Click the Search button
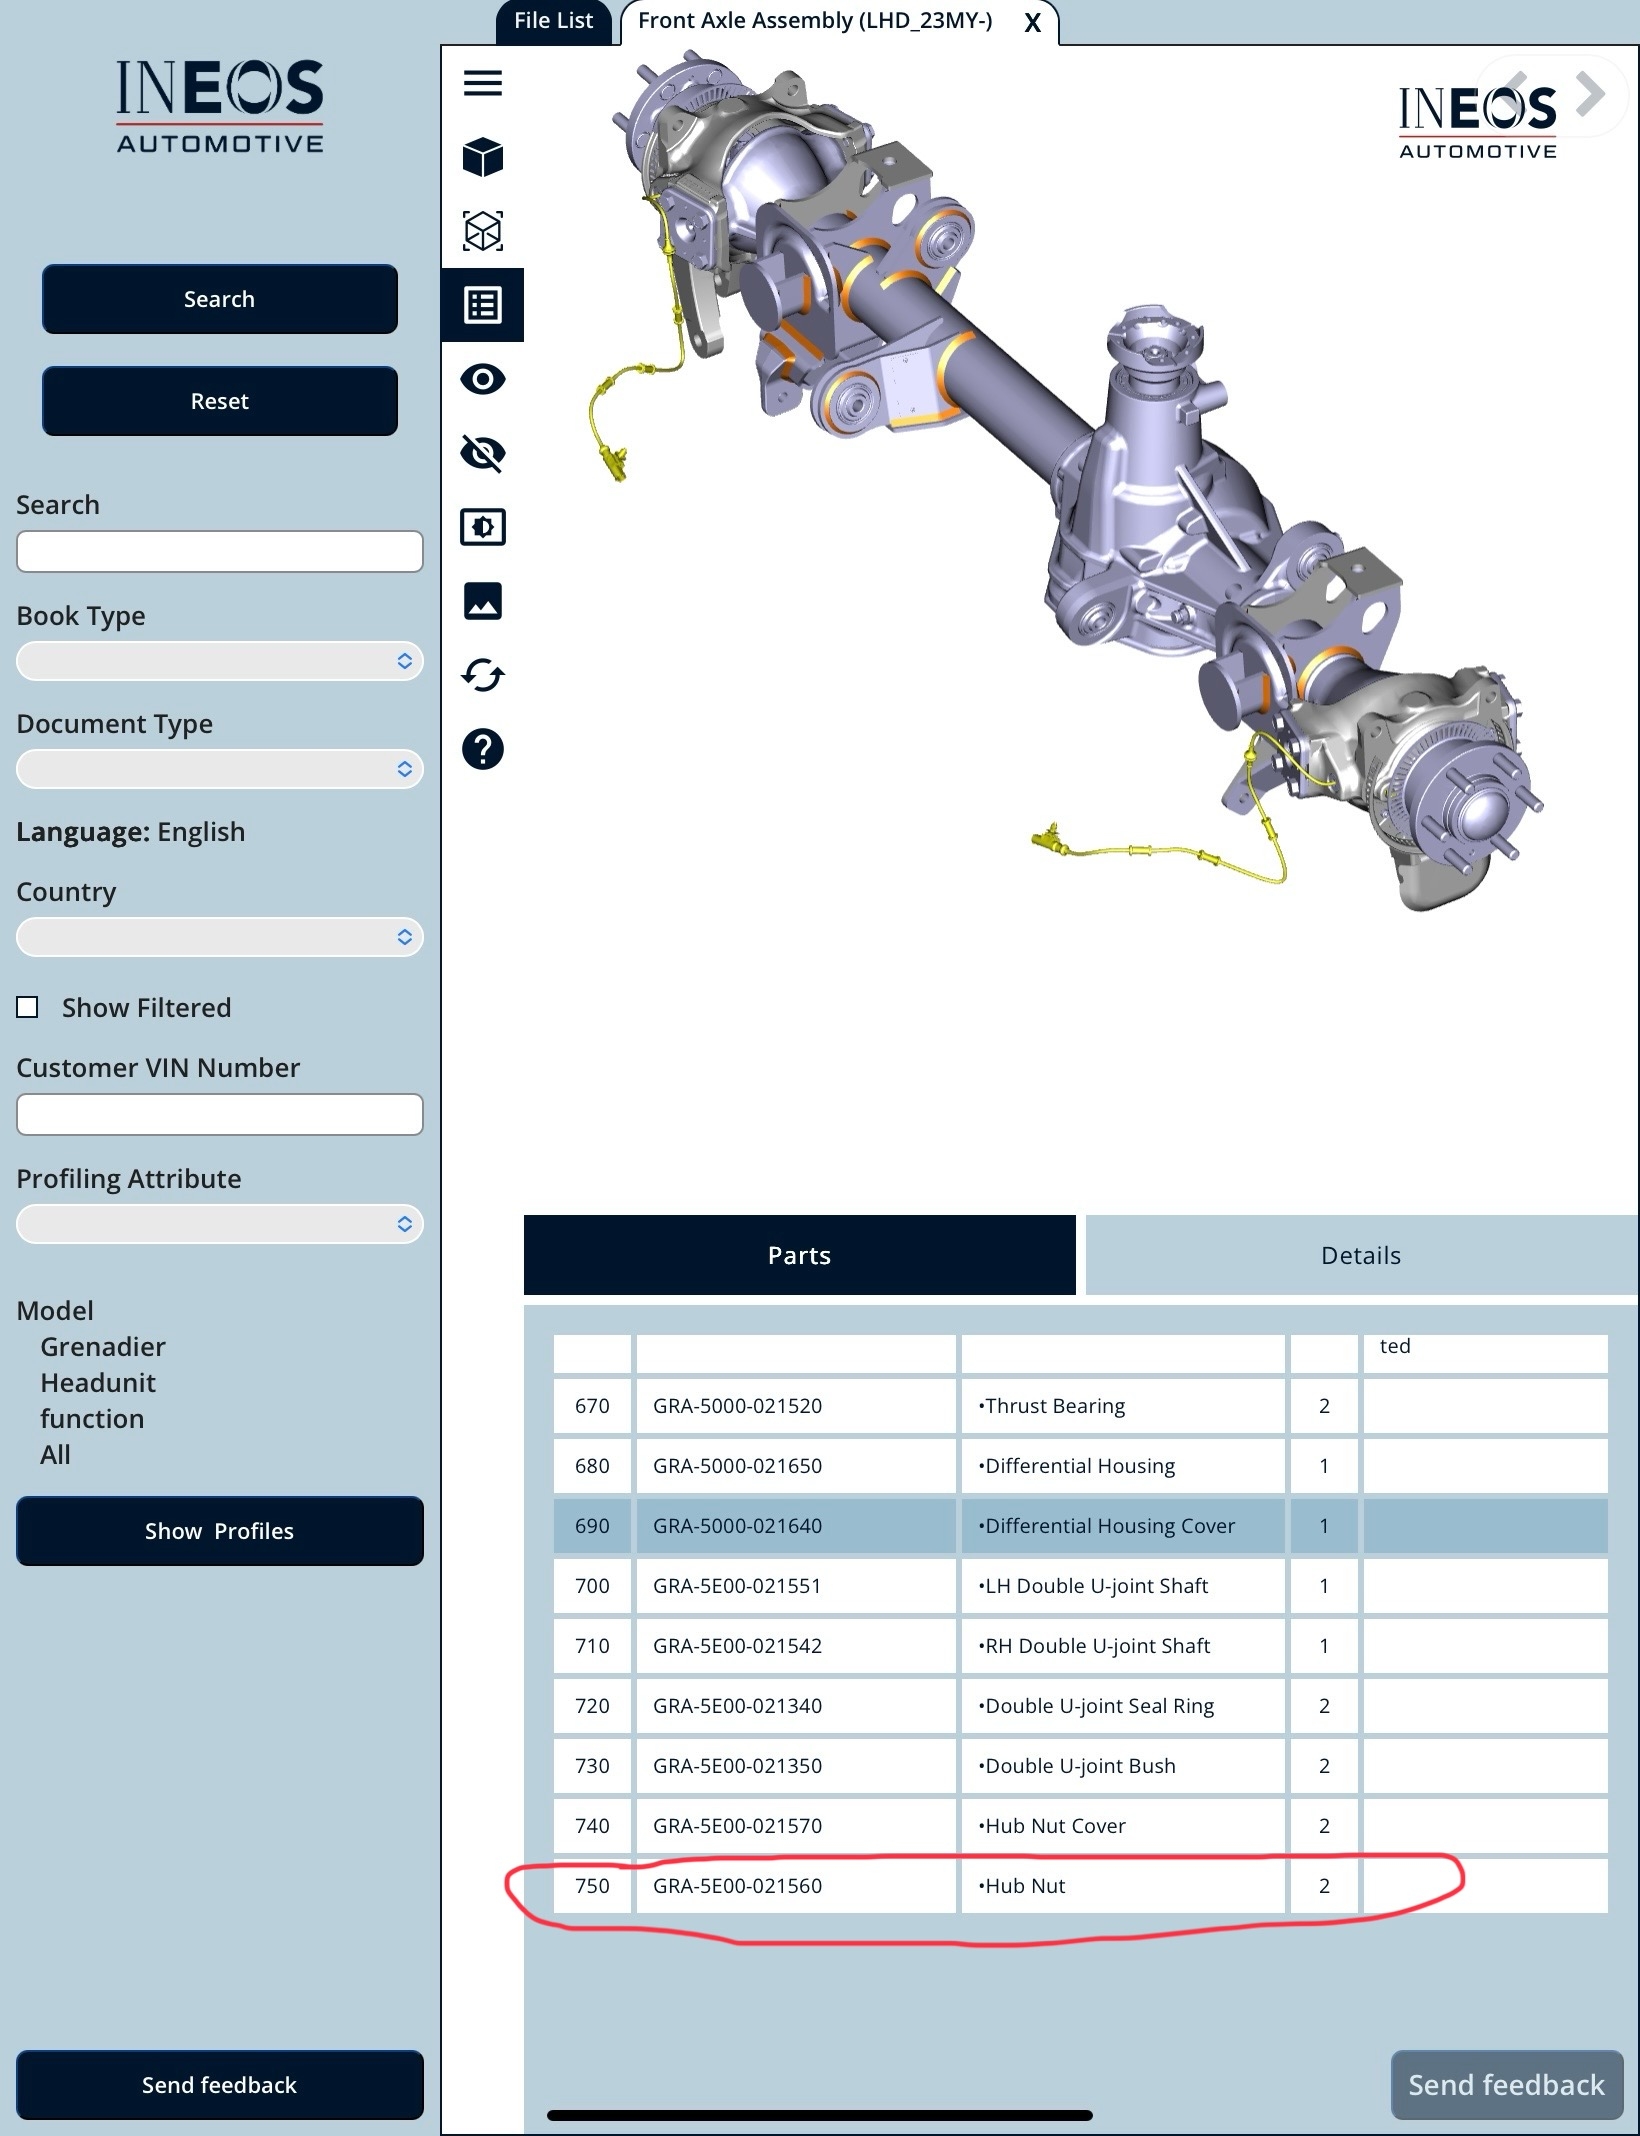 (x=219, y=299)
